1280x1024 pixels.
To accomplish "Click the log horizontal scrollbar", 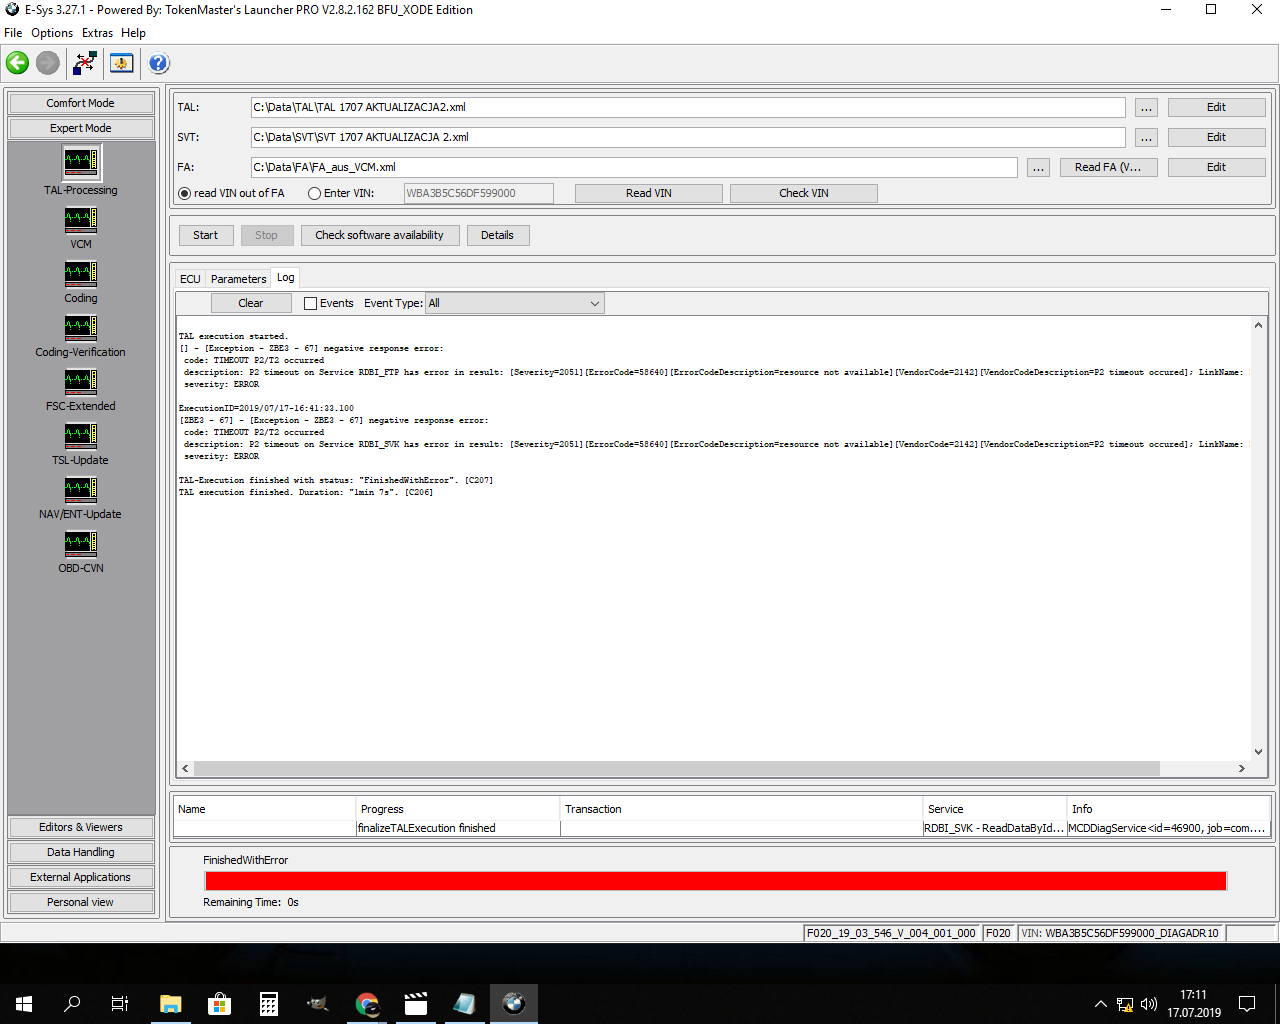I will click(677, 768).
